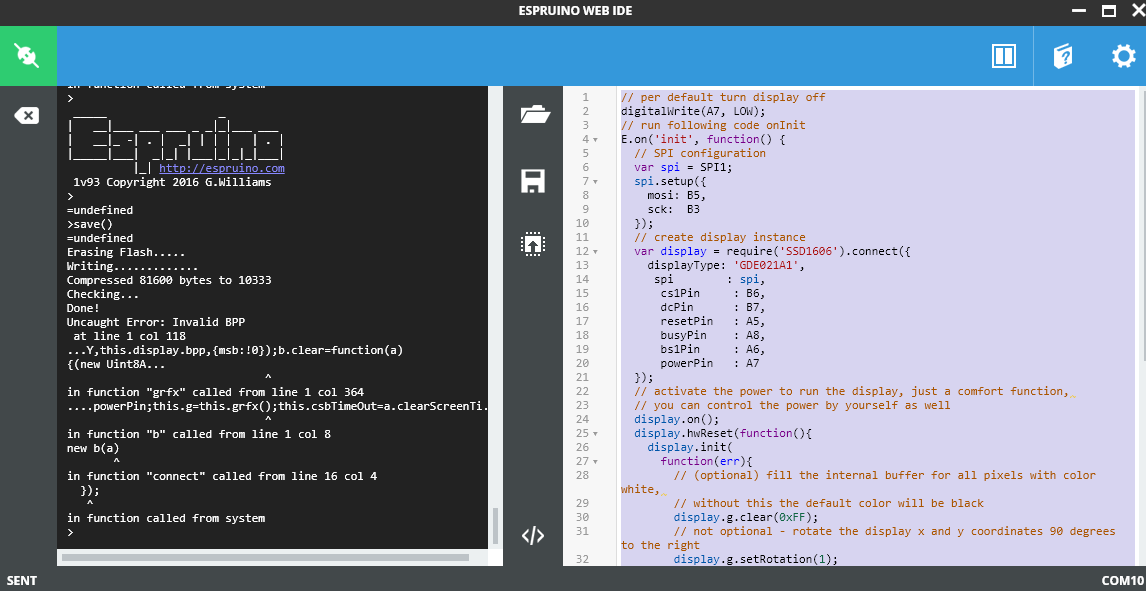Click the terminal horizontal scrollbar
1146x591 pixels.
pyautogui.click(x=265, y=557)
